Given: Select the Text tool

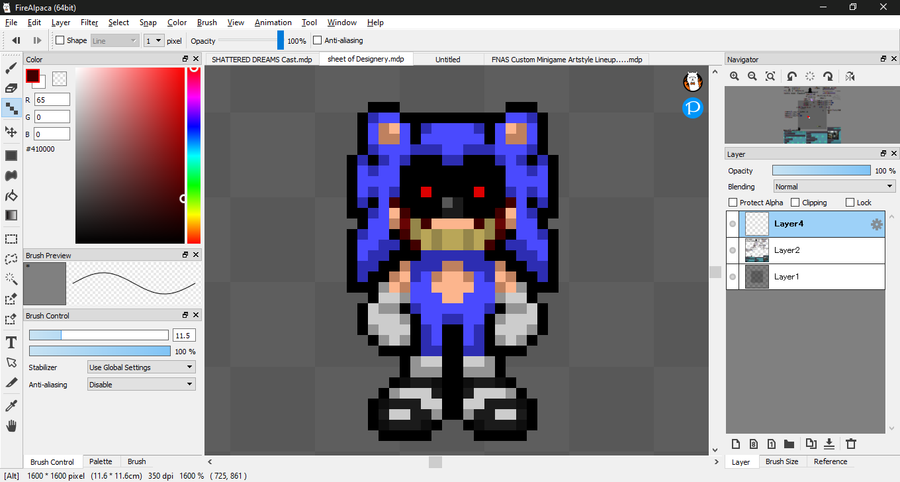Looking at the screenshot, I should (x=11, y=343).
